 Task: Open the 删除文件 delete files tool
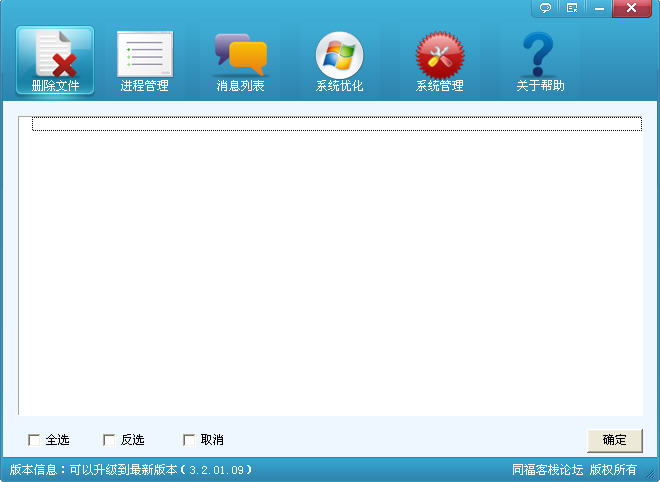click(55, 60)
